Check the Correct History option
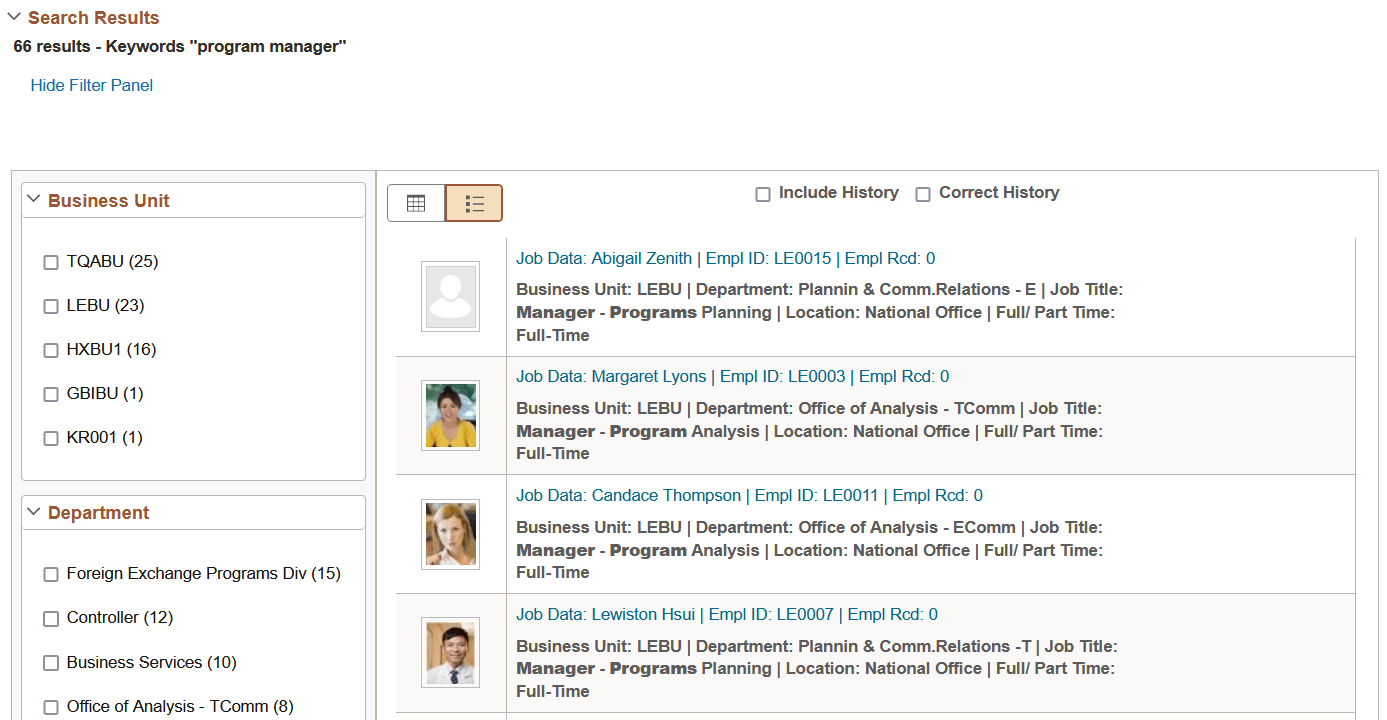 point(923,193)
